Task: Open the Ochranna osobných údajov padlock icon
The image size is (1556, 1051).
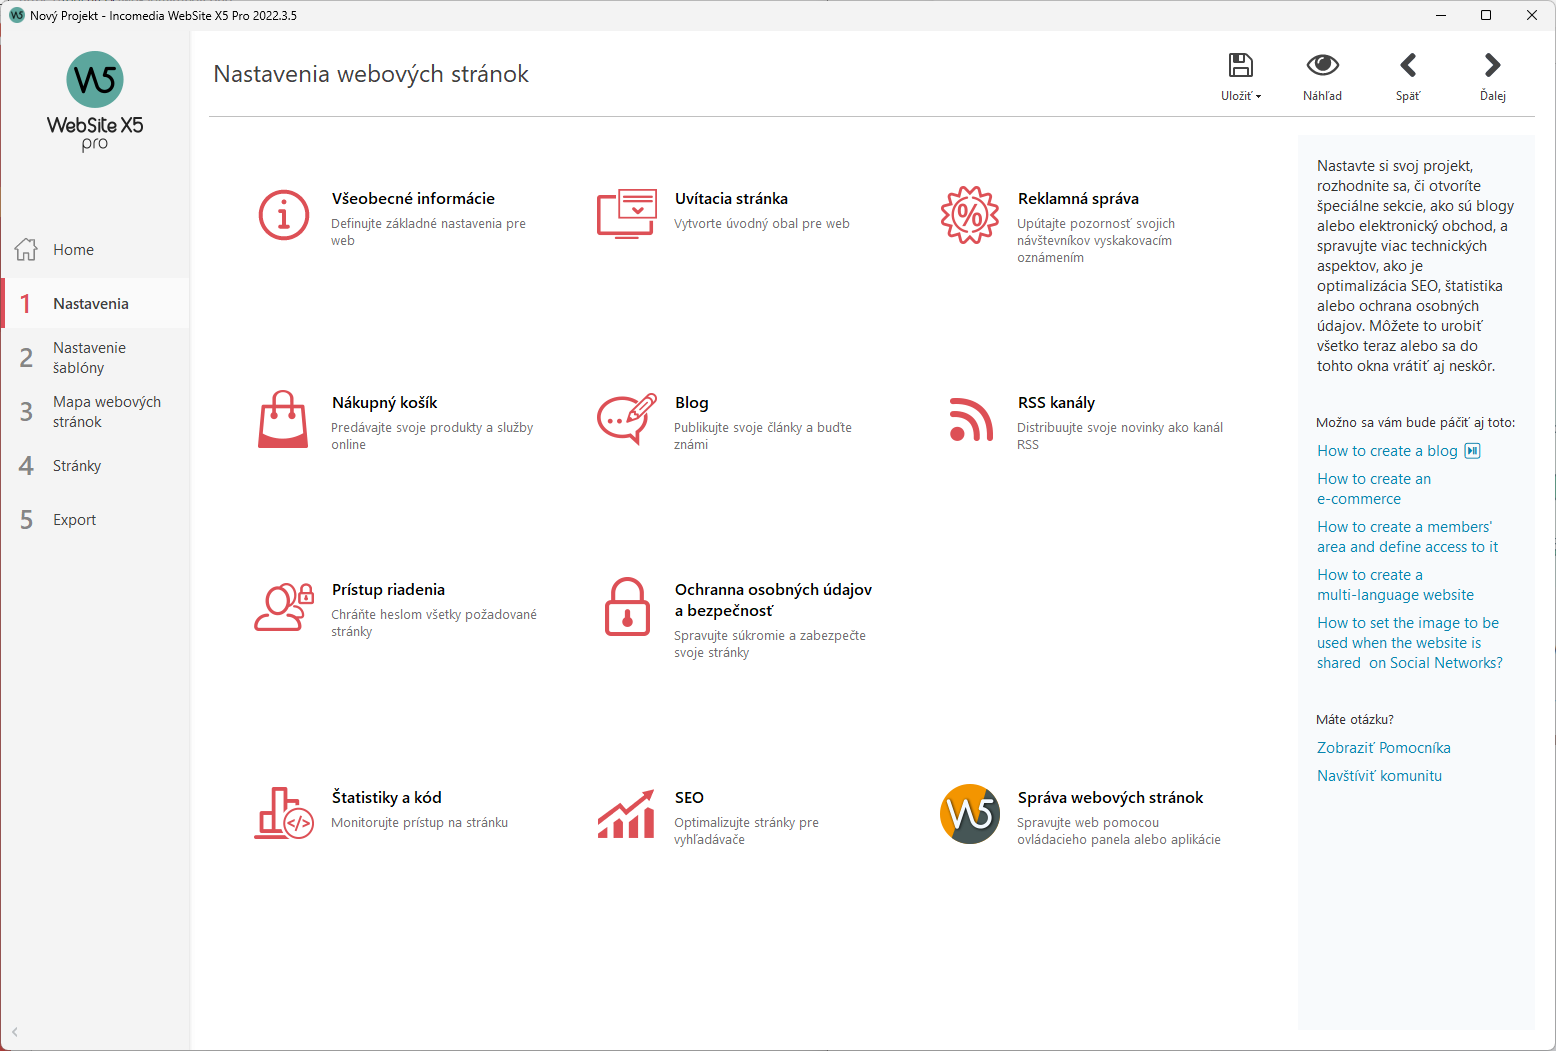Action: coord(627,607)
